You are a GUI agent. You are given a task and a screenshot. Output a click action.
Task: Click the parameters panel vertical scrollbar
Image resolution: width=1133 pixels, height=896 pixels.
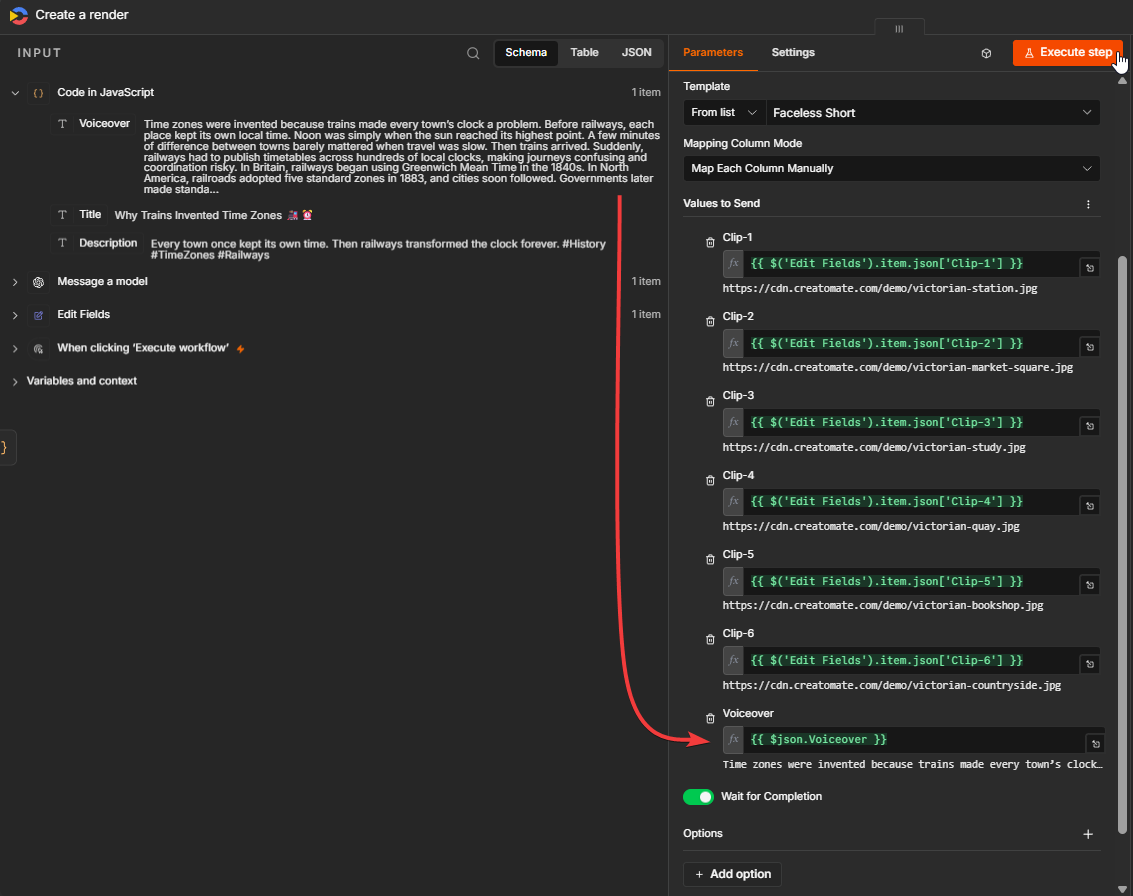click(x=1122, y=546)
